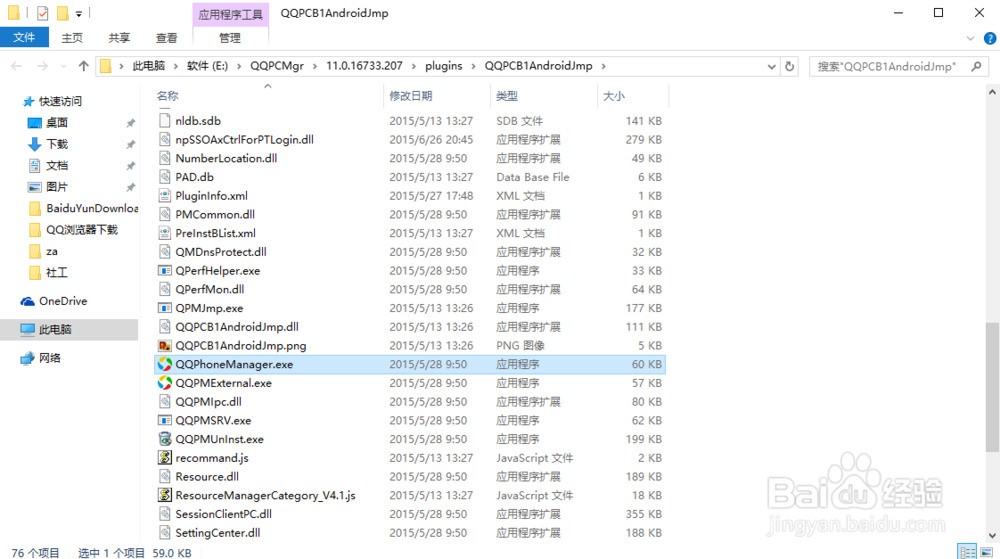Viewport: 1000px width, 559px height.
Task: Open the 文件 menu tab
Action: pyautogui.click(x=24, y=38)
